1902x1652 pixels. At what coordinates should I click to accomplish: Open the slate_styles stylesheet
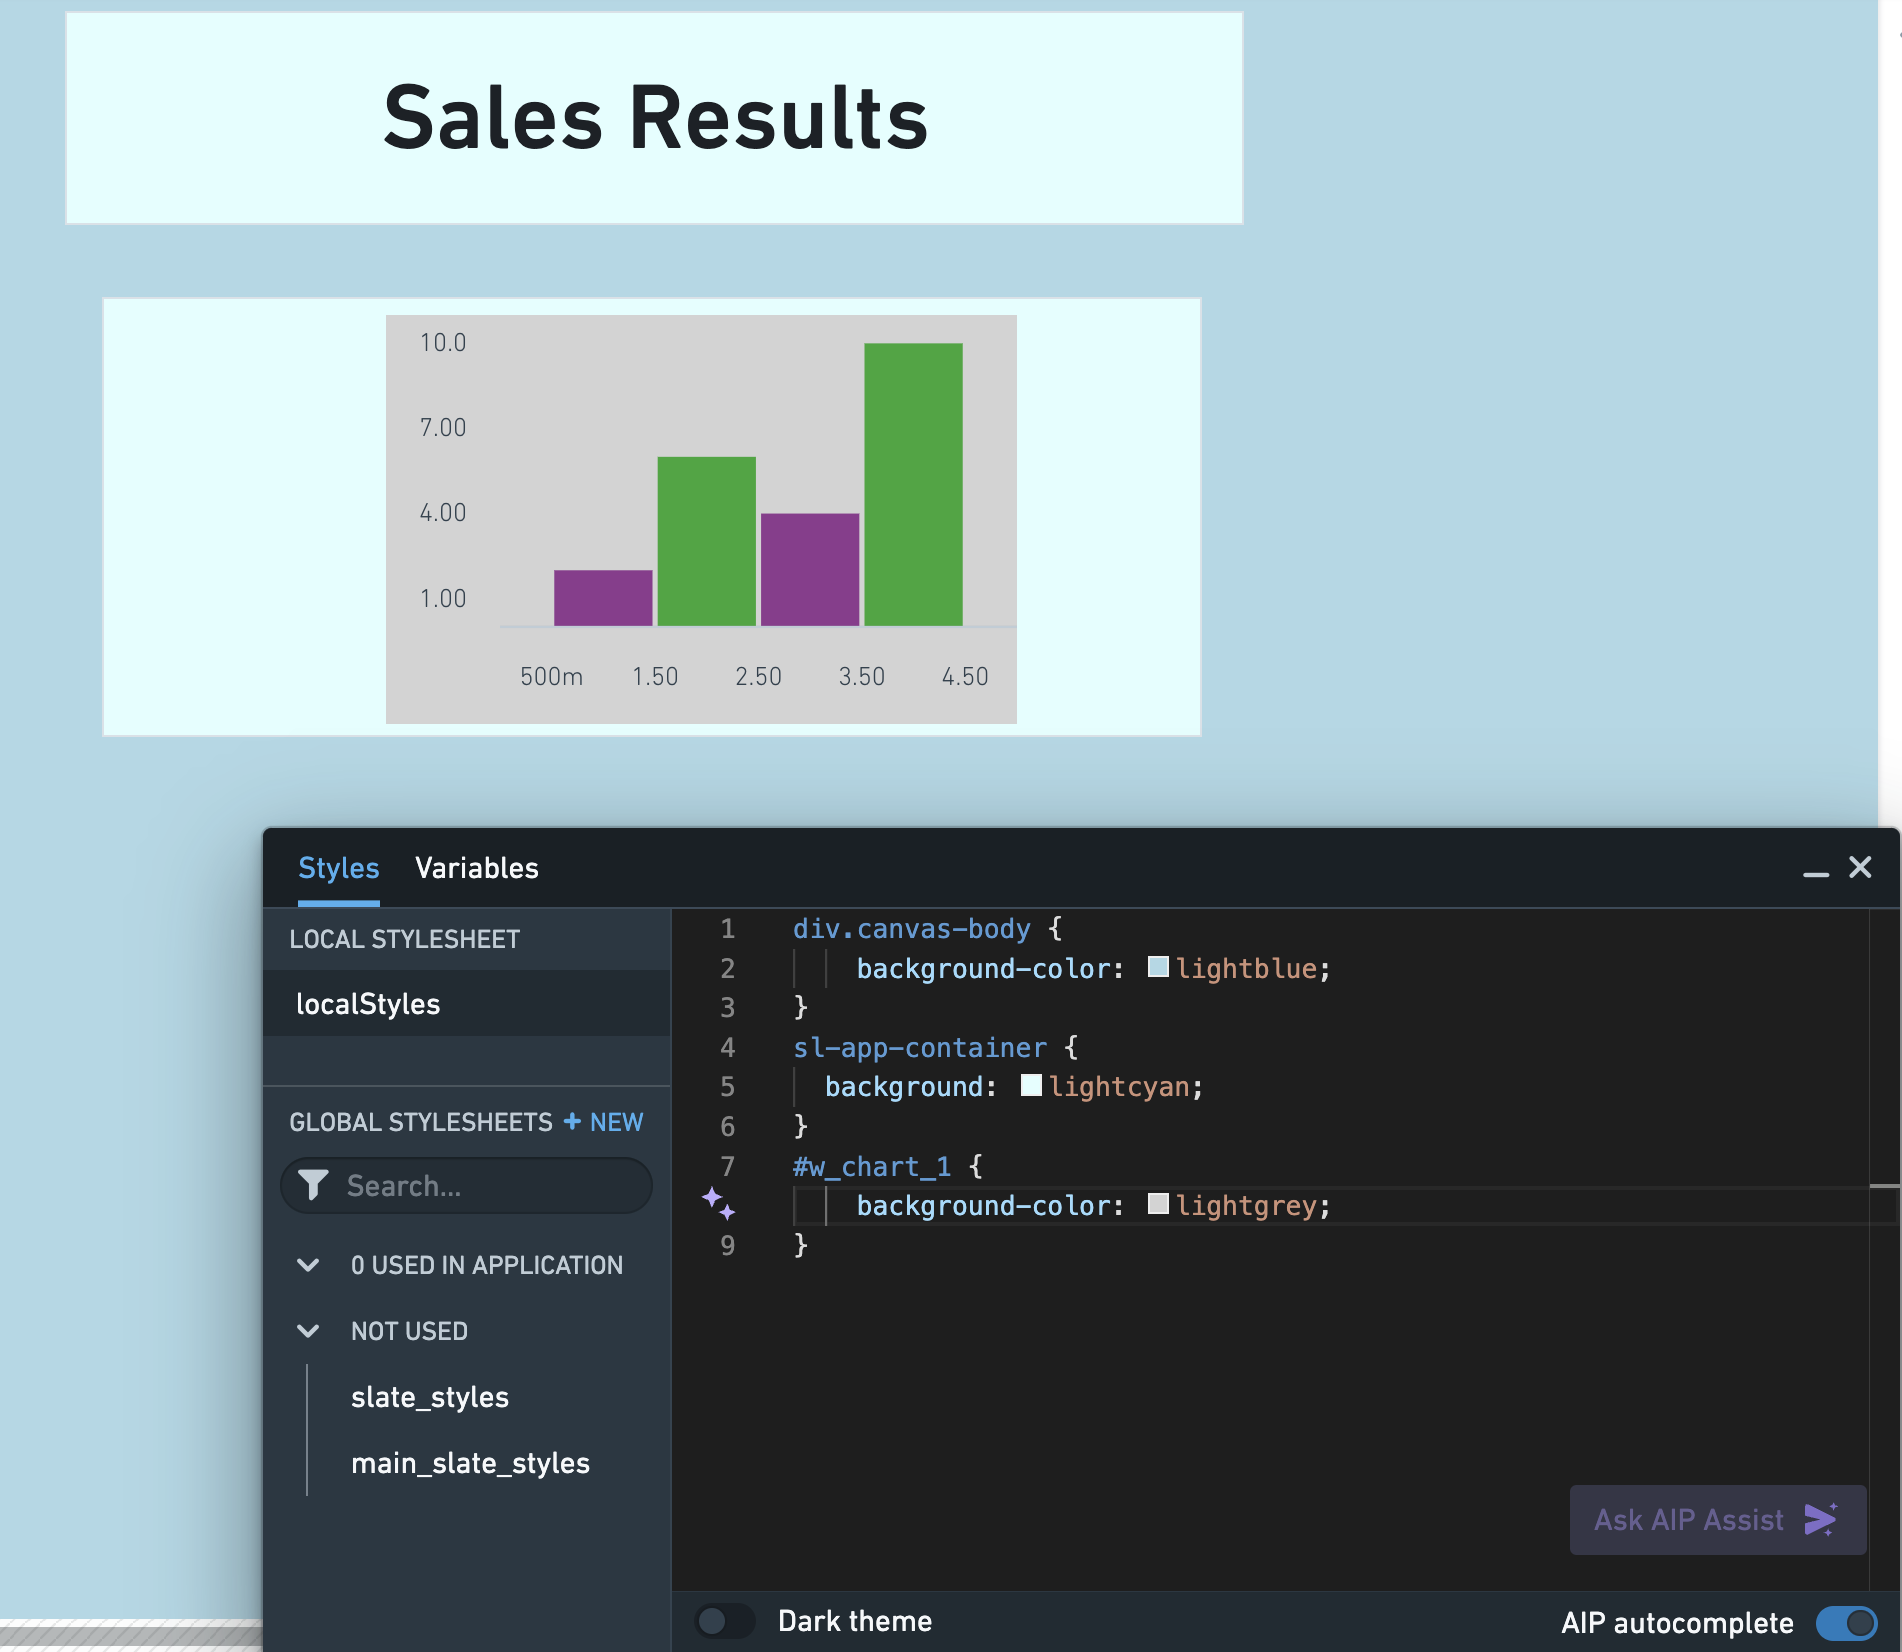pyautogui.click(x=430, y=1397)
